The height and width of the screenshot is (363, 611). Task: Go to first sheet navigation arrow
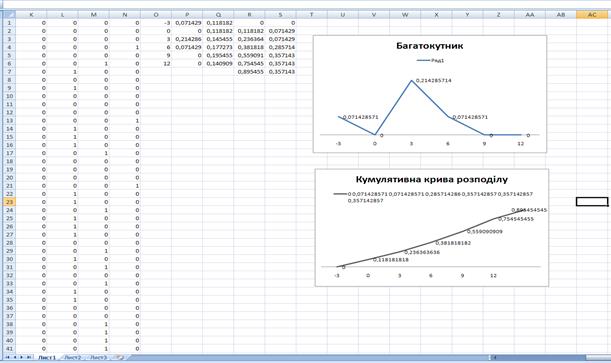[7, 357]
